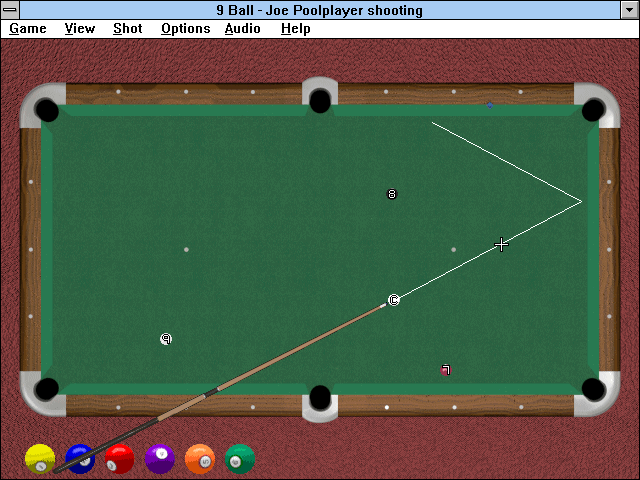Screen dimensions: 640x480
Task: Open the Game menu
Action: 28,29
